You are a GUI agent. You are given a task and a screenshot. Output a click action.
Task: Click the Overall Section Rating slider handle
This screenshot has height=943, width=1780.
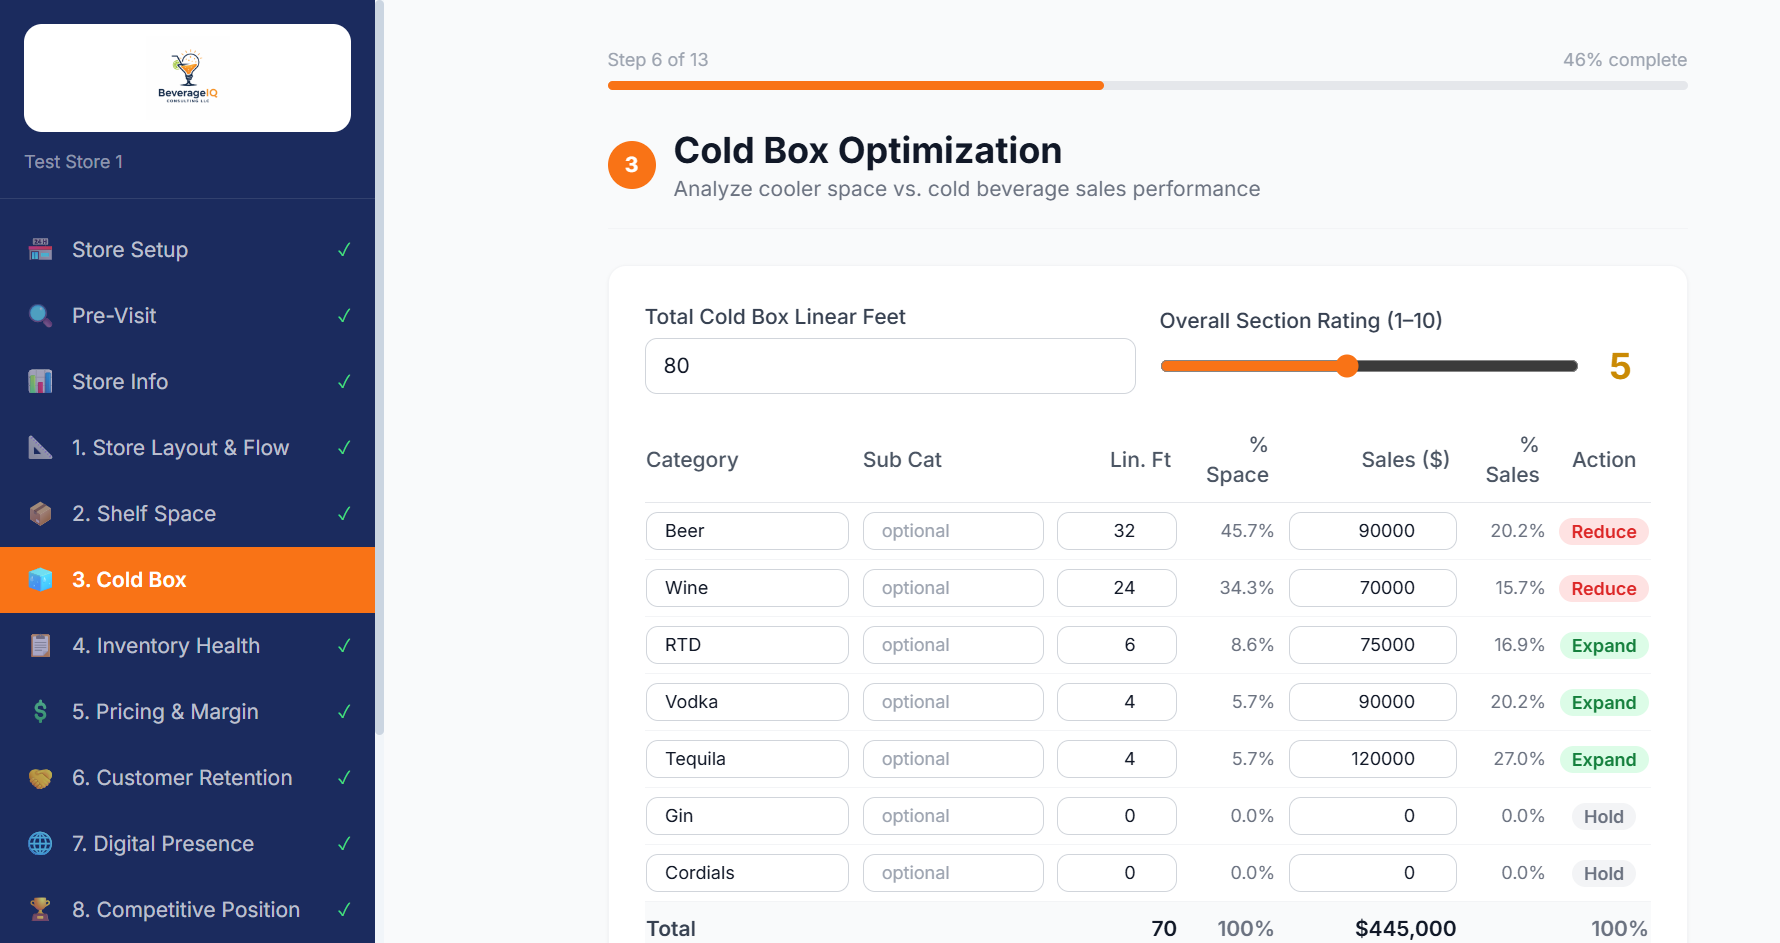pos(1347,366)
